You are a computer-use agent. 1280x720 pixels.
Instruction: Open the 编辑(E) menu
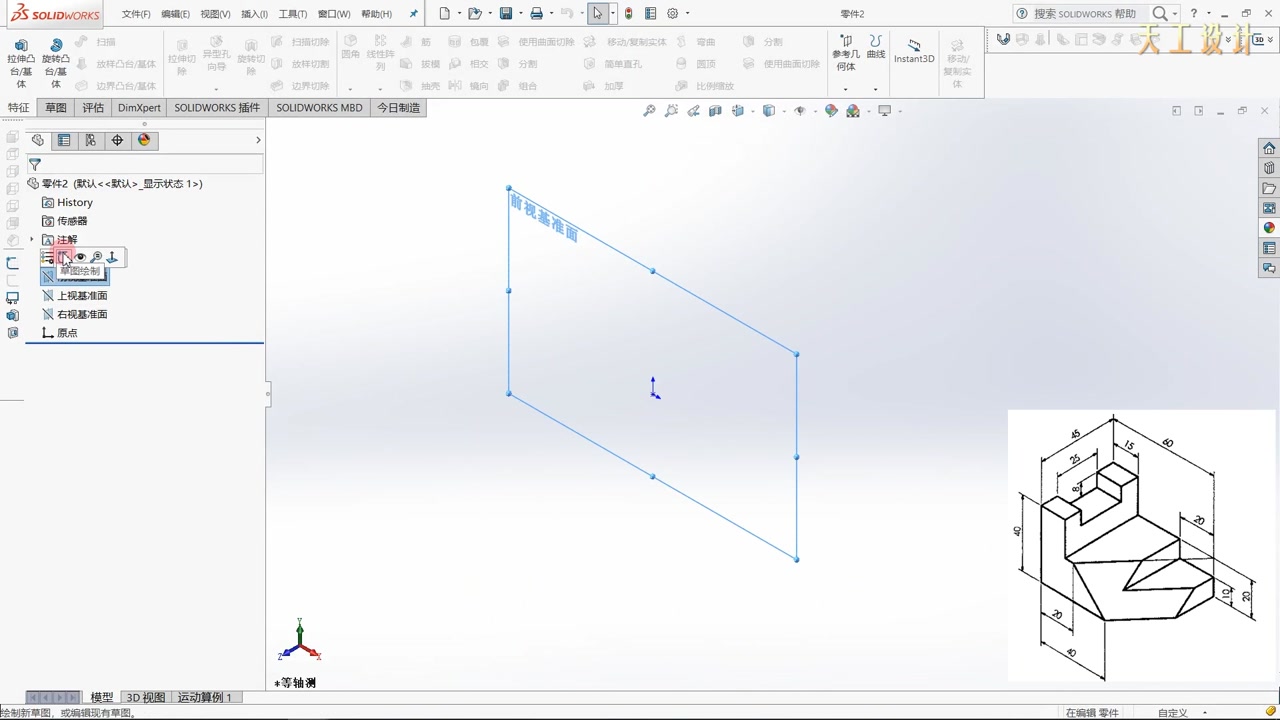pyautogui.click(x=175, y=14)
